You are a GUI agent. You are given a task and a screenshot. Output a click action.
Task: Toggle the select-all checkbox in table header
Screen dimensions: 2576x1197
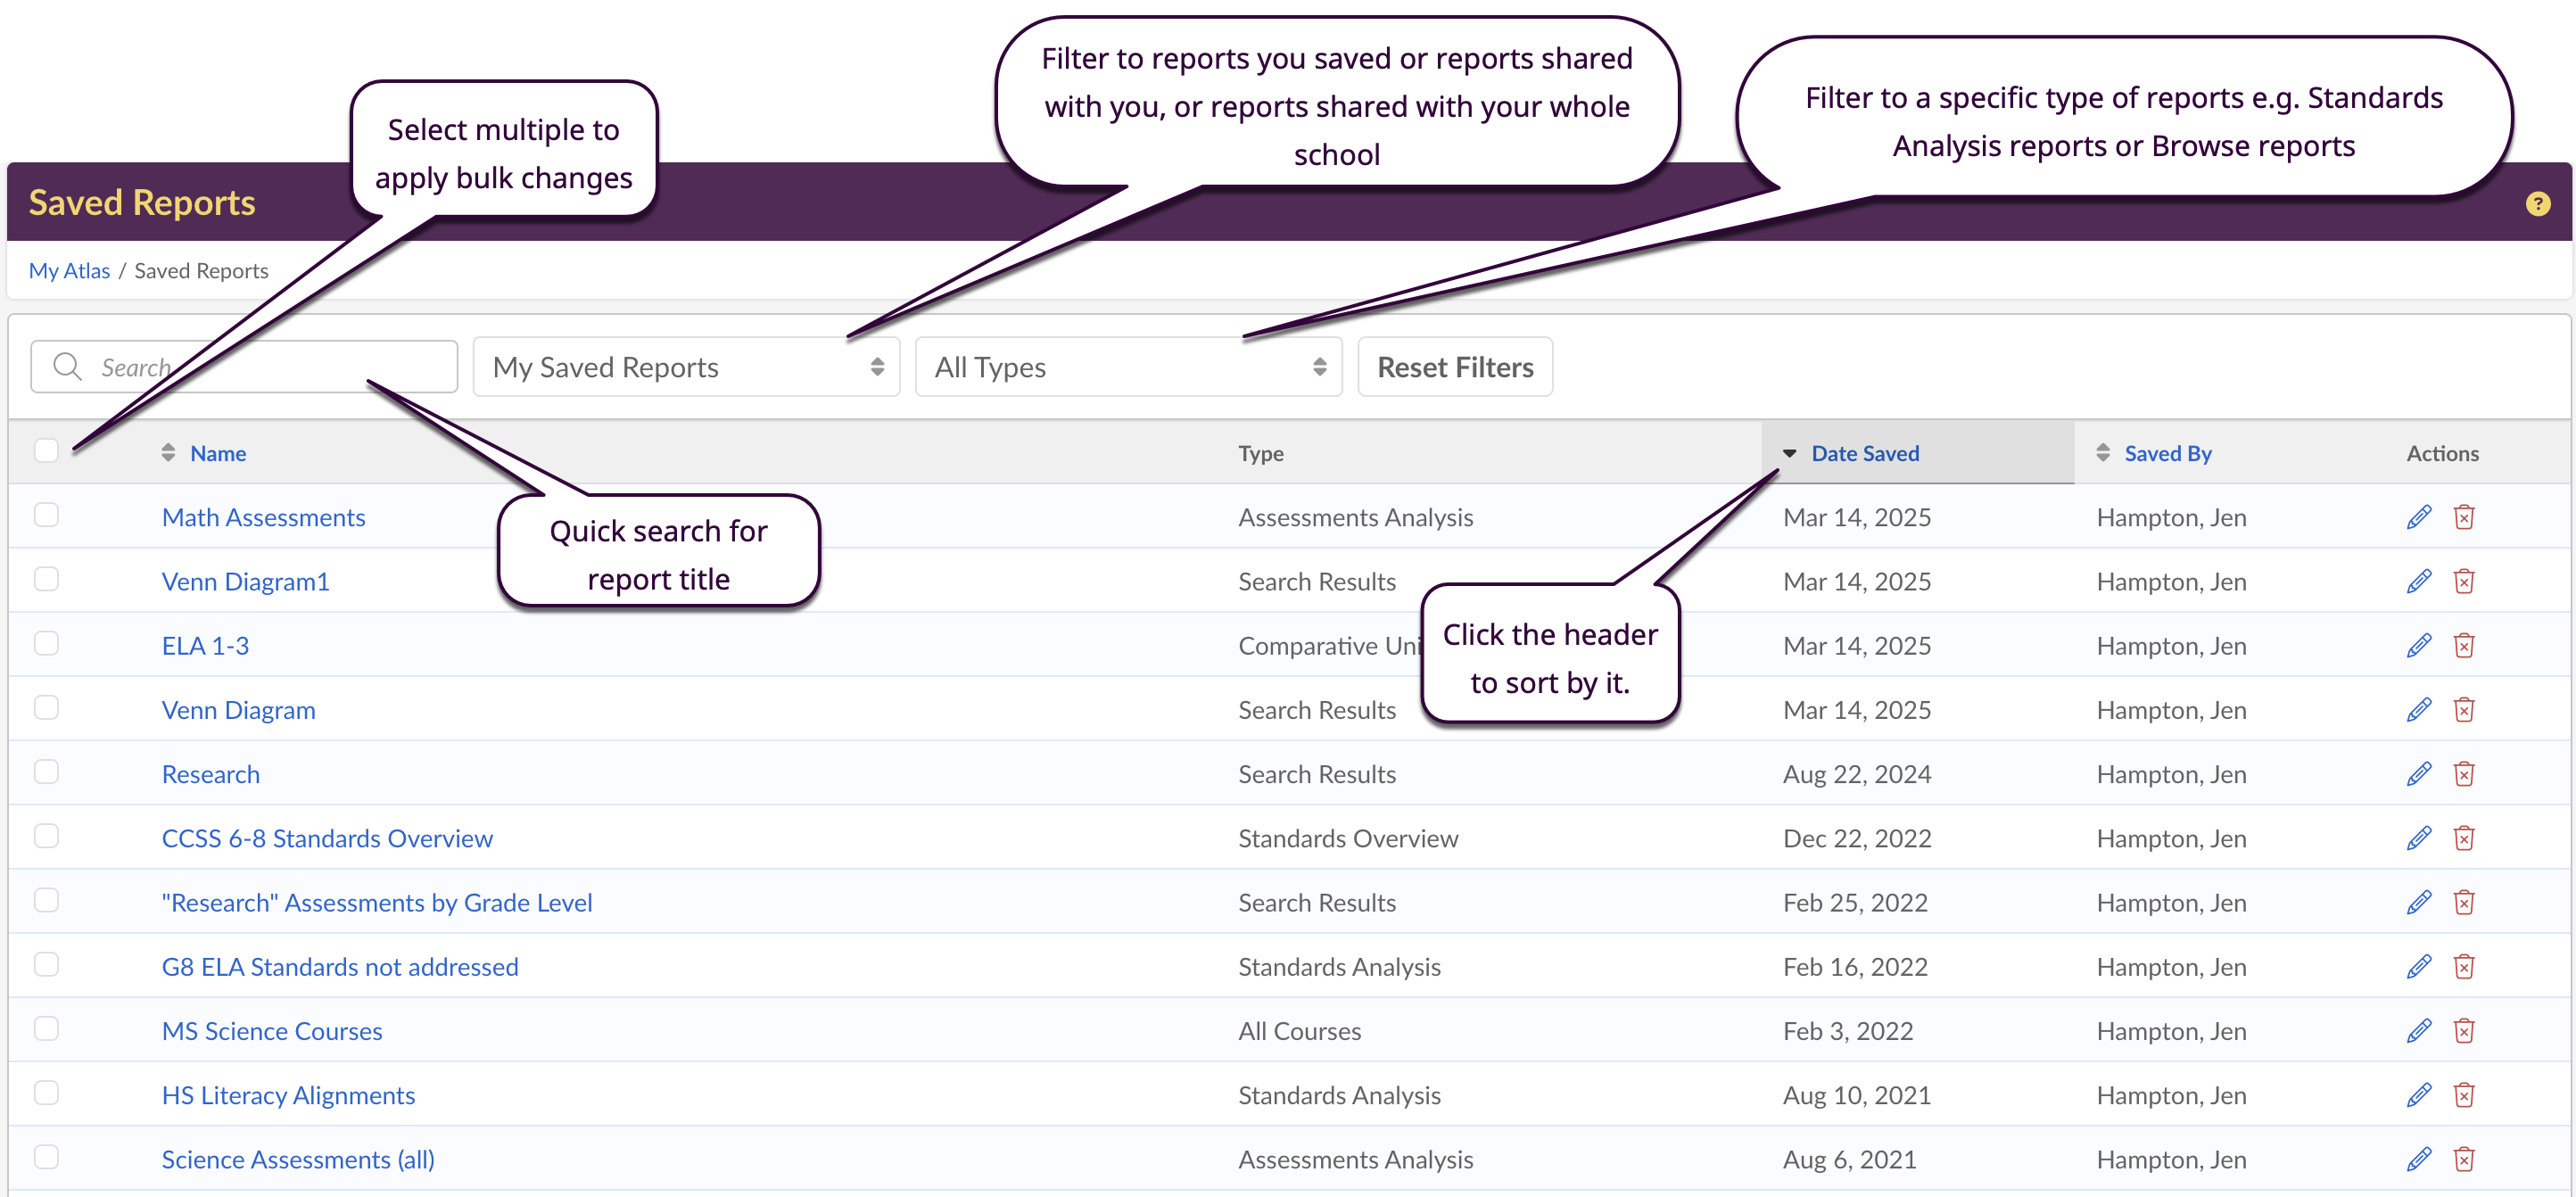point(46,451)
